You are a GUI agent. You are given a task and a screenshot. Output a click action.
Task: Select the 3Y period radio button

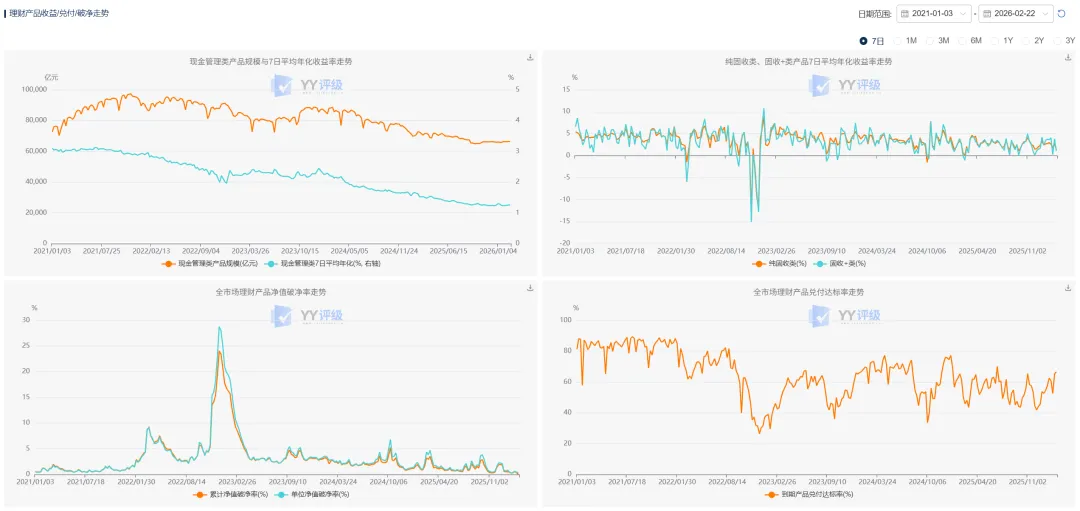coord(1057,41)
